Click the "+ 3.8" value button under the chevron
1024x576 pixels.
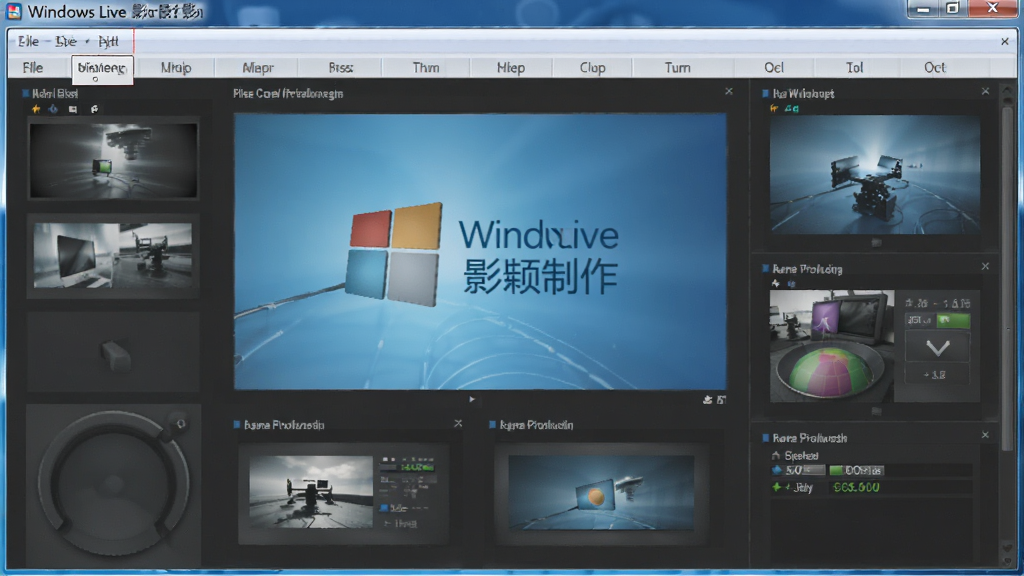click(936, 375)
